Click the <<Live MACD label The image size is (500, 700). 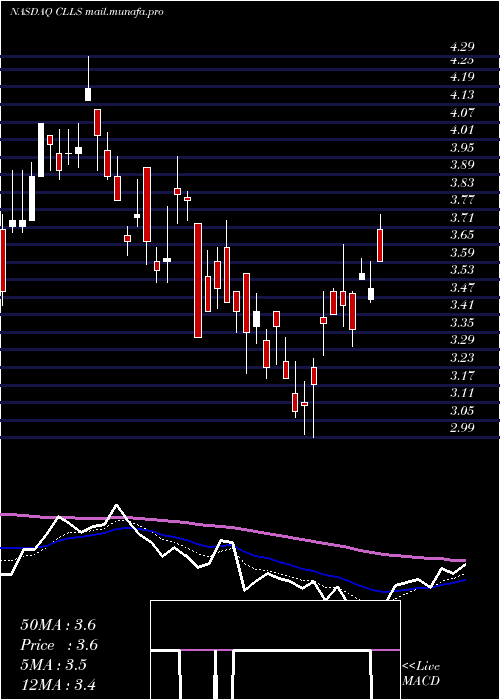[421, 674]
